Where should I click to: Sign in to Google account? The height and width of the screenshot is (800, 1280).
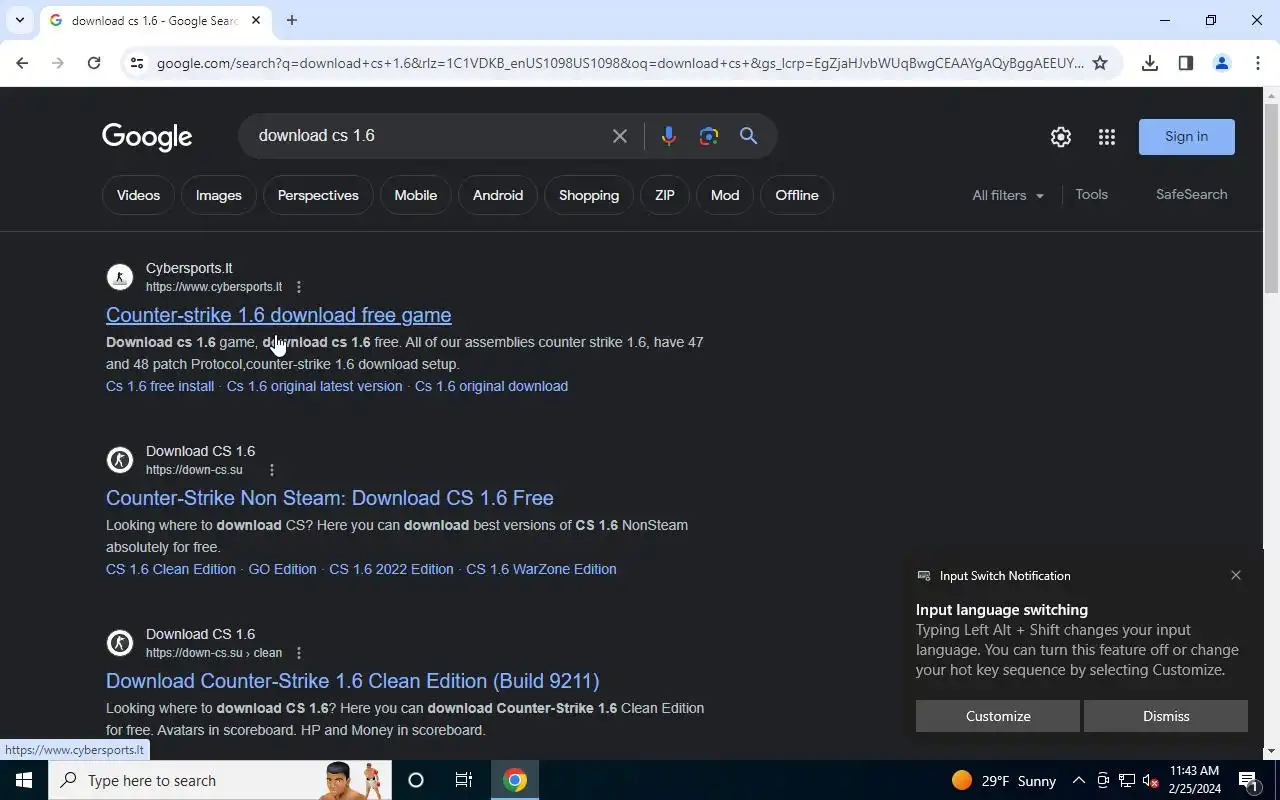(x=1187, y=137)
